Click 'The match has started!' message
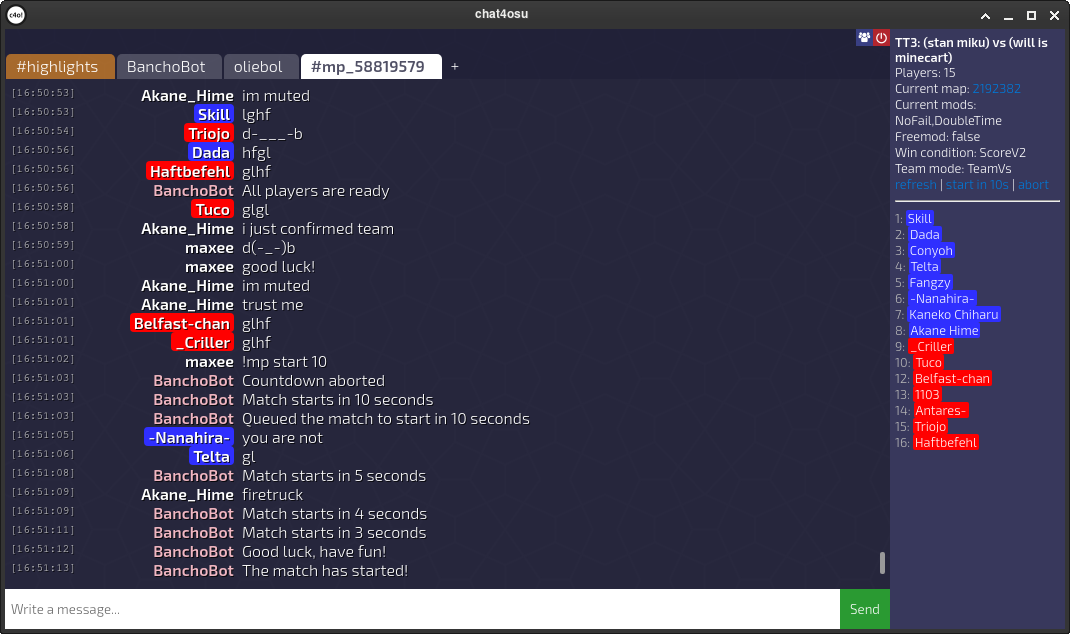The width and height of the screenshot is (1070, 634). (325, 571)
